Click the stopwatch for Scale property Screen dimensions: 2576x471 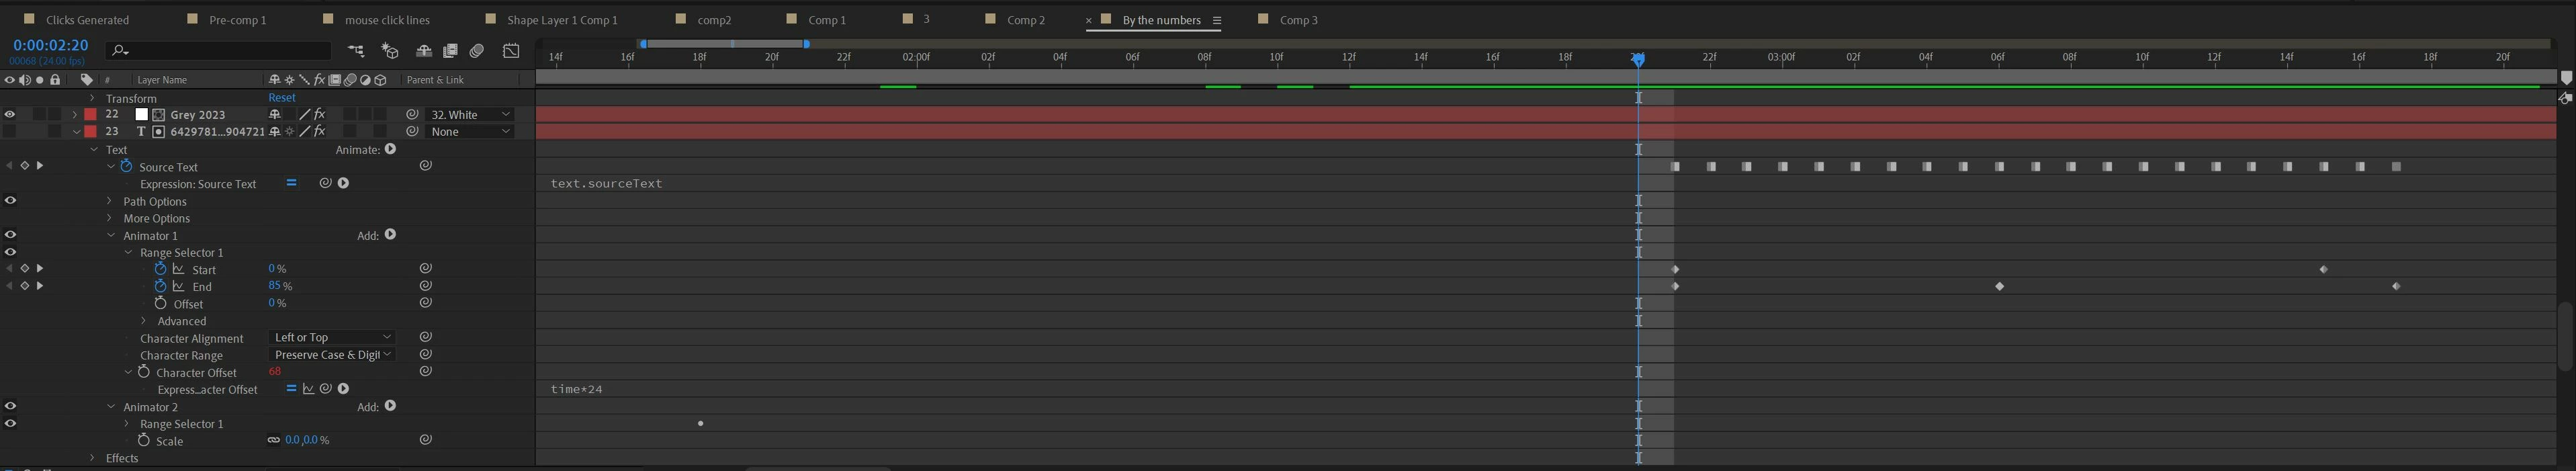click(144, 440)
